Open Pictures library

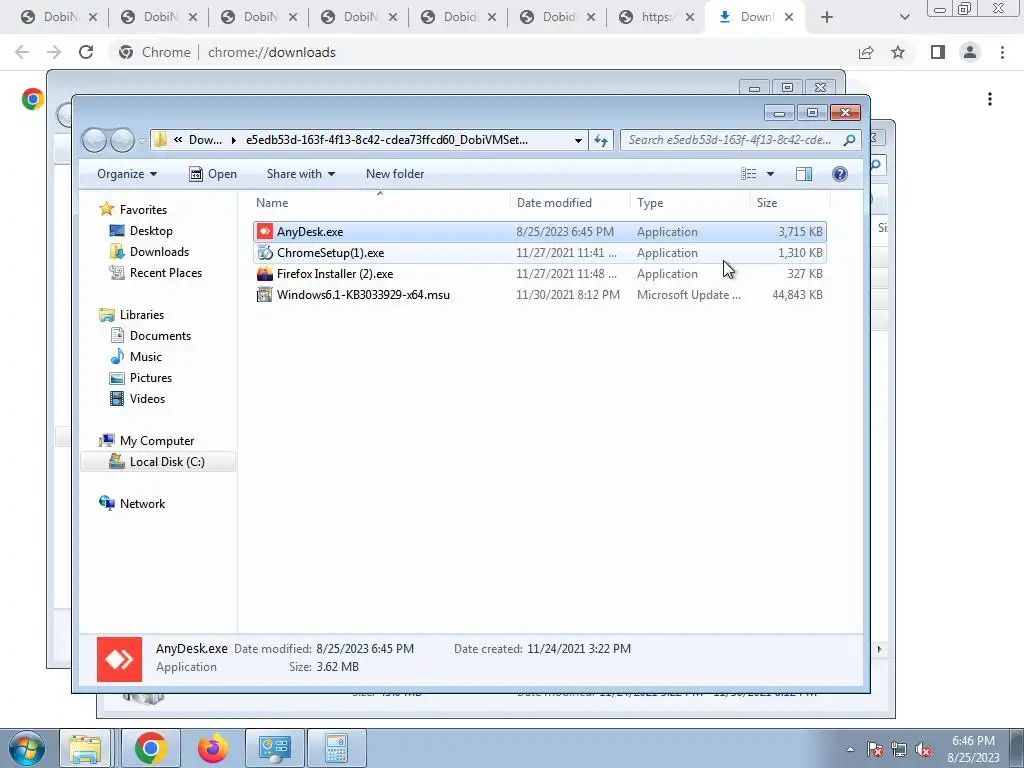[x=151, y=377]
